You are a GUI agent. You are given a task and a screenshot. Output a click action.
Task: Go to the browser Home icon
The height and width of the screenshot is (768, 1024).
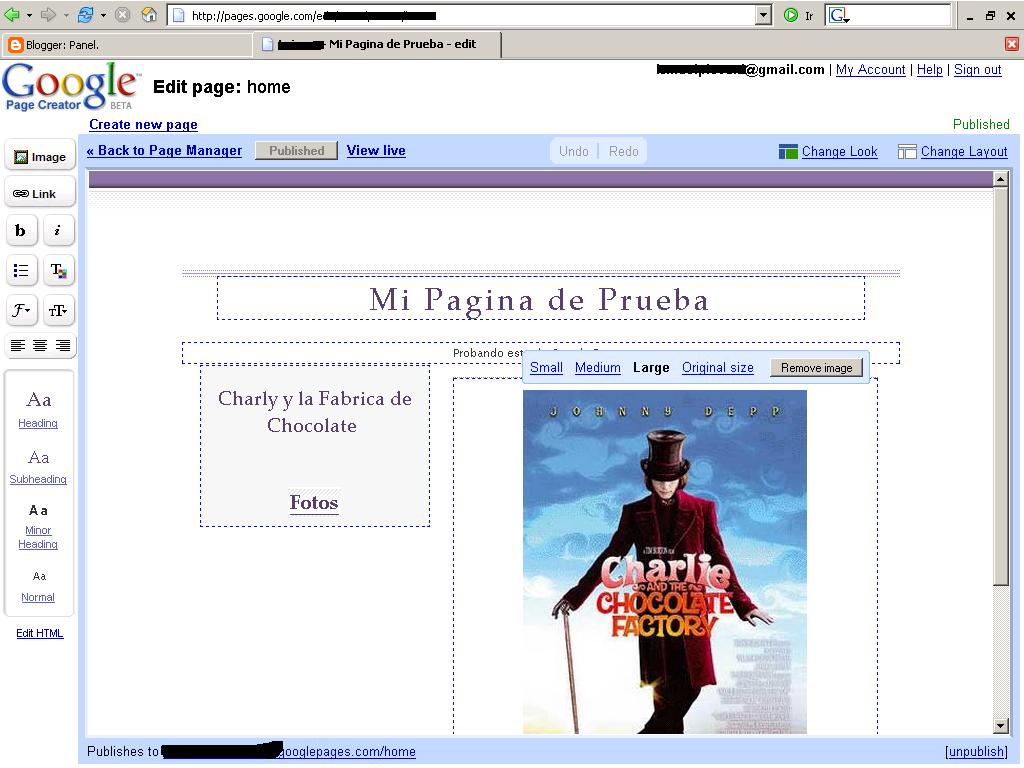point(150,14)
